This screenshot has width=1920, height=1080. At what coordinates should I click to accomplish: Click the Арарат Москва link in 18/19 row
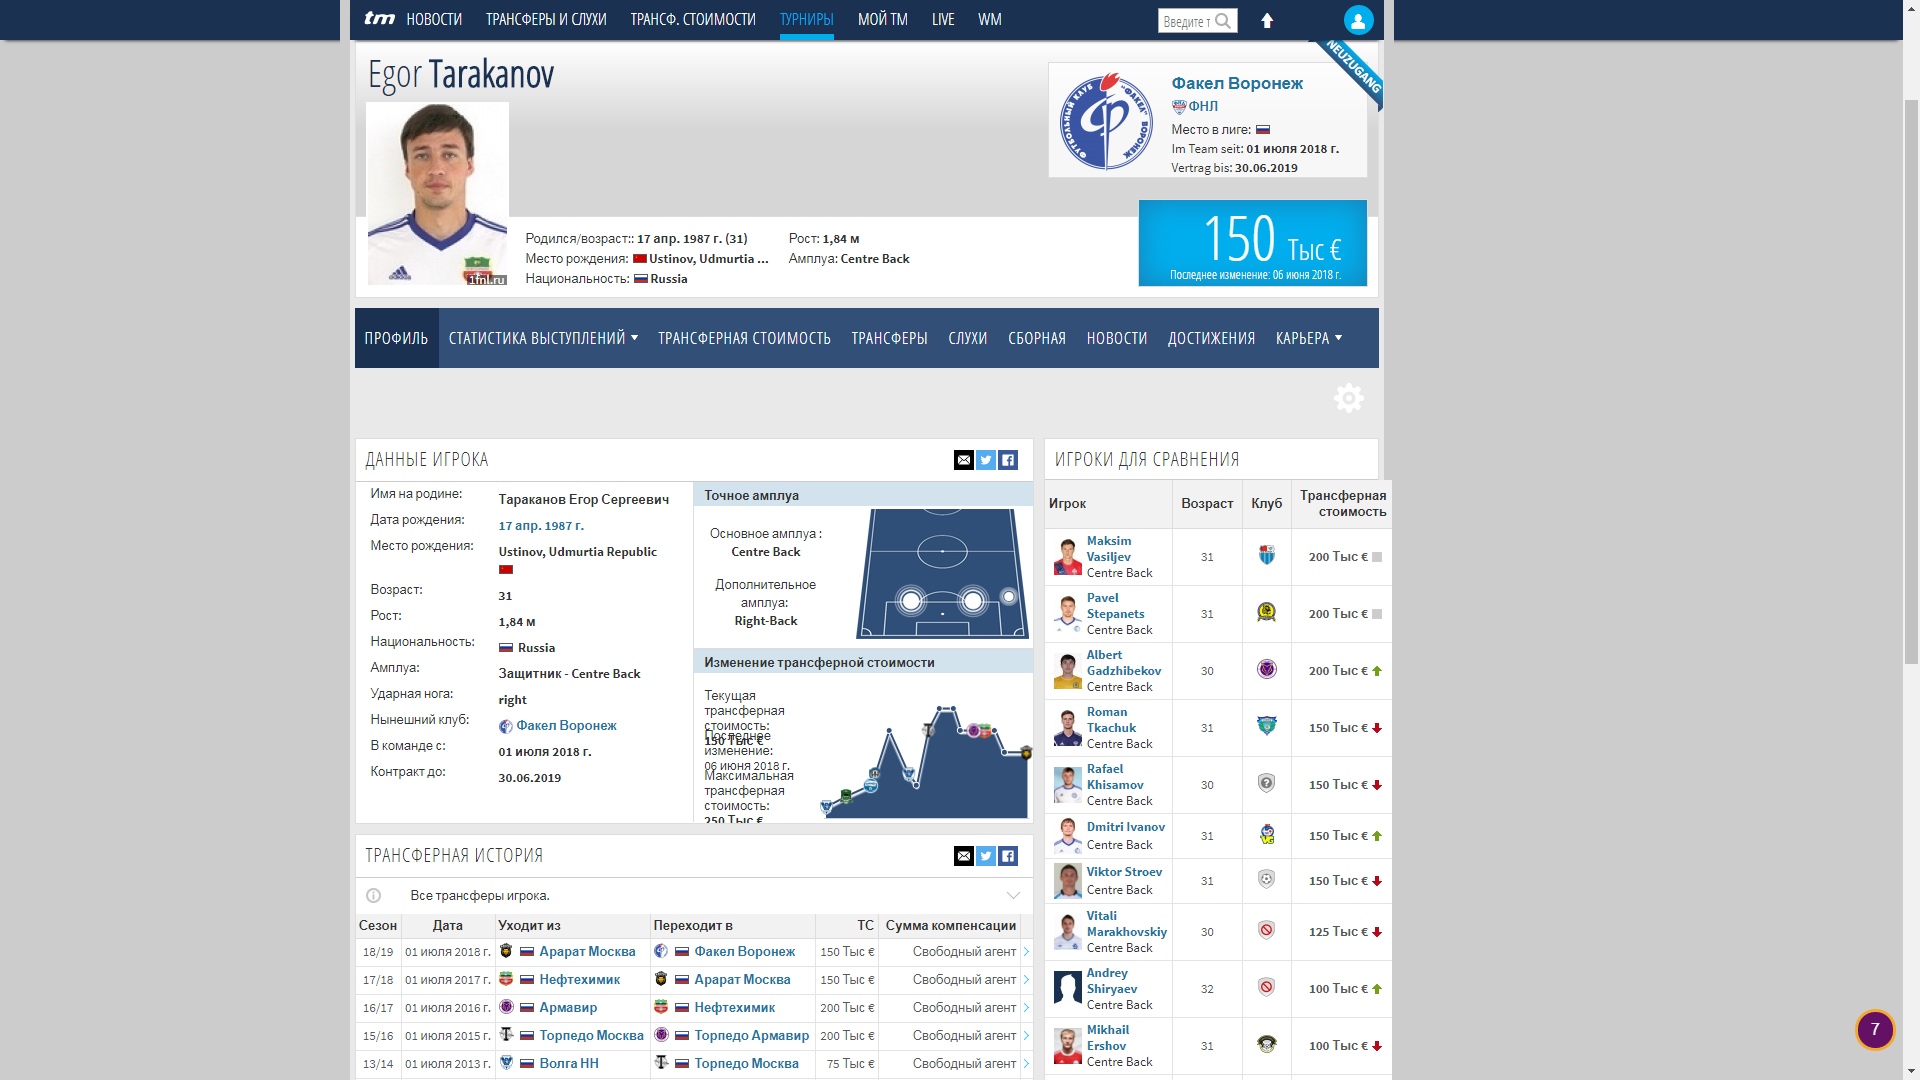click(x=587, y=952)
